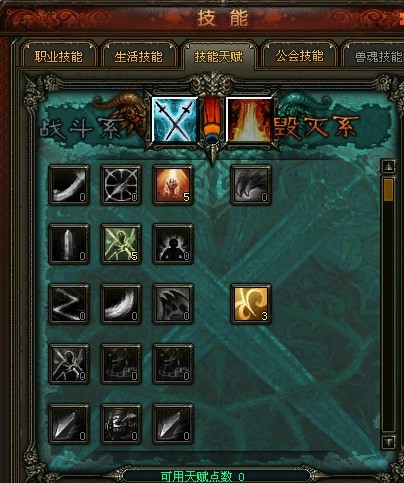Screen dimensions: 404x483
Task: Click the claw talent icon in top row
Action: [x=251, y=185]
